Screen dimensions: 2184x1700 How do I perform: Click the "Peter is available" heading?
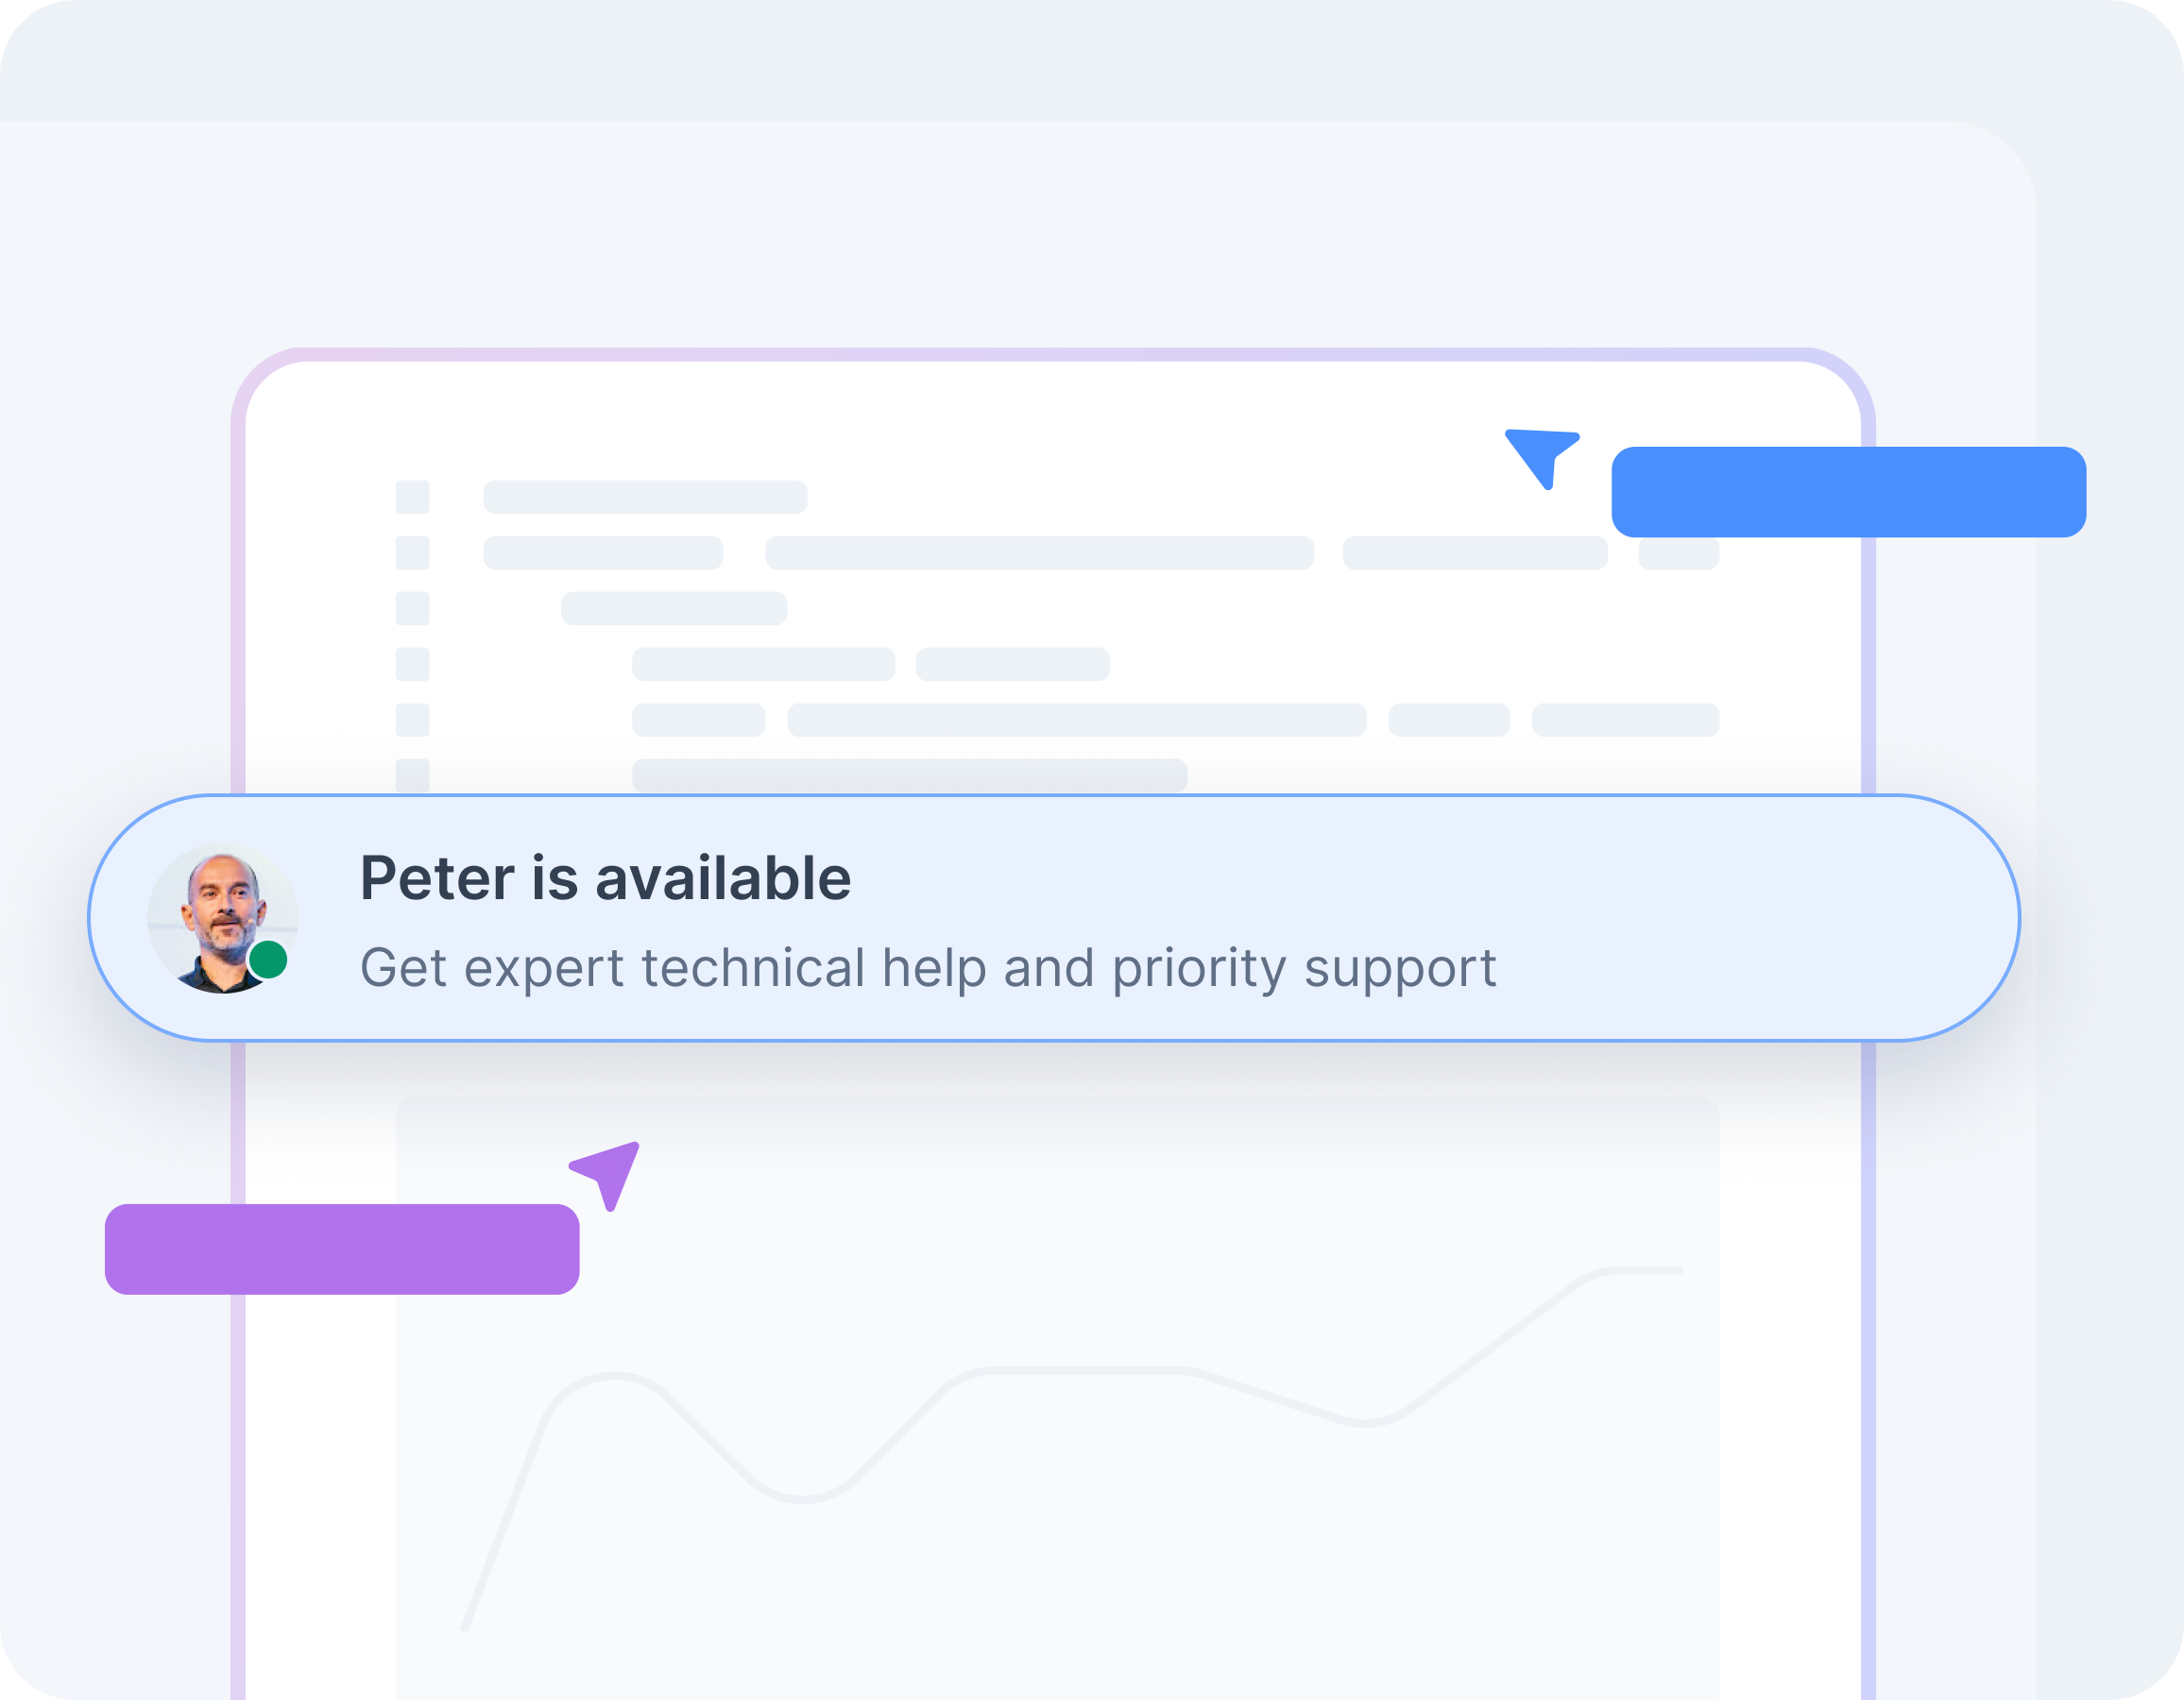[x=605, y=878]
